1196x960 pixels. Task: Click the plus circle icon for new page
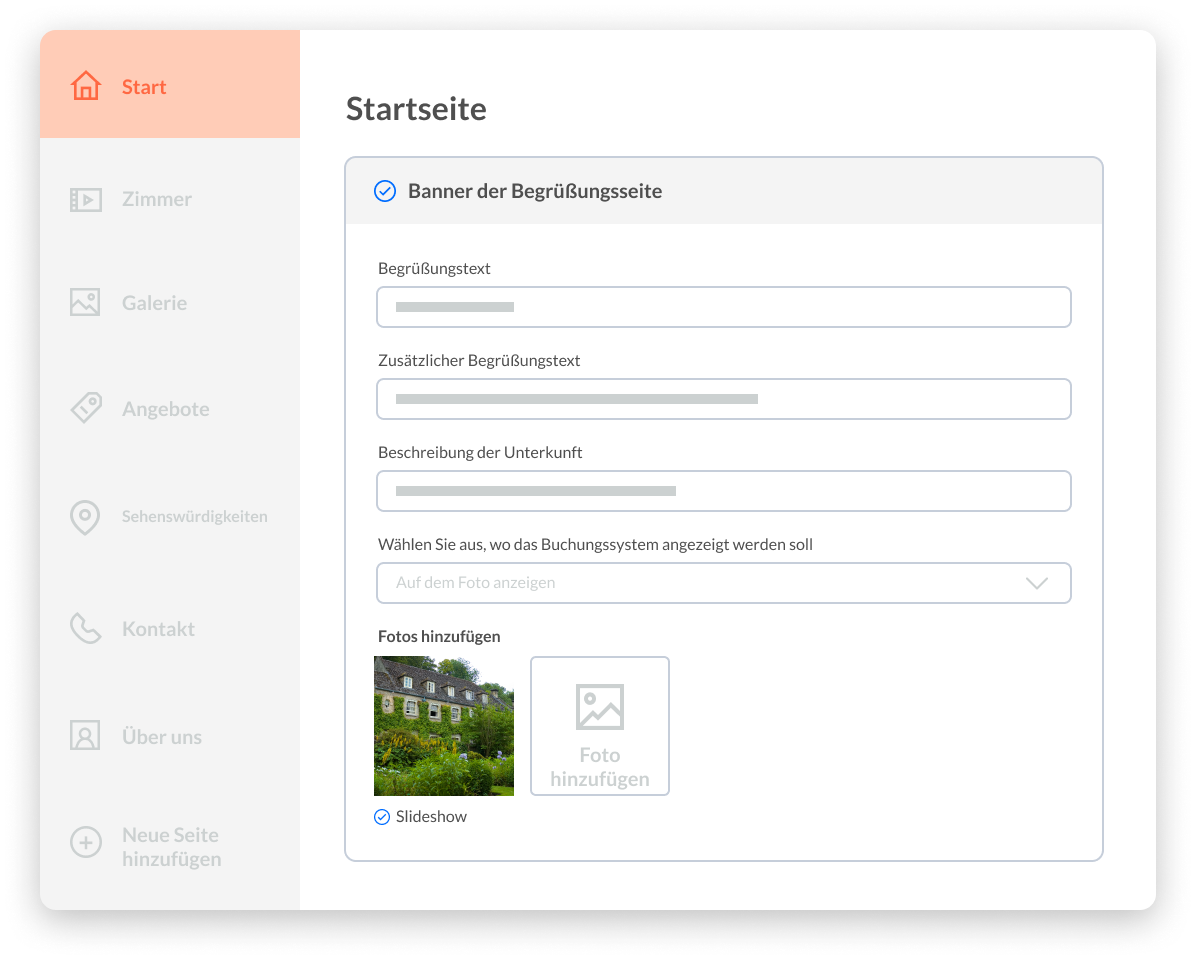pyautogui.click(x=86, y=843)
